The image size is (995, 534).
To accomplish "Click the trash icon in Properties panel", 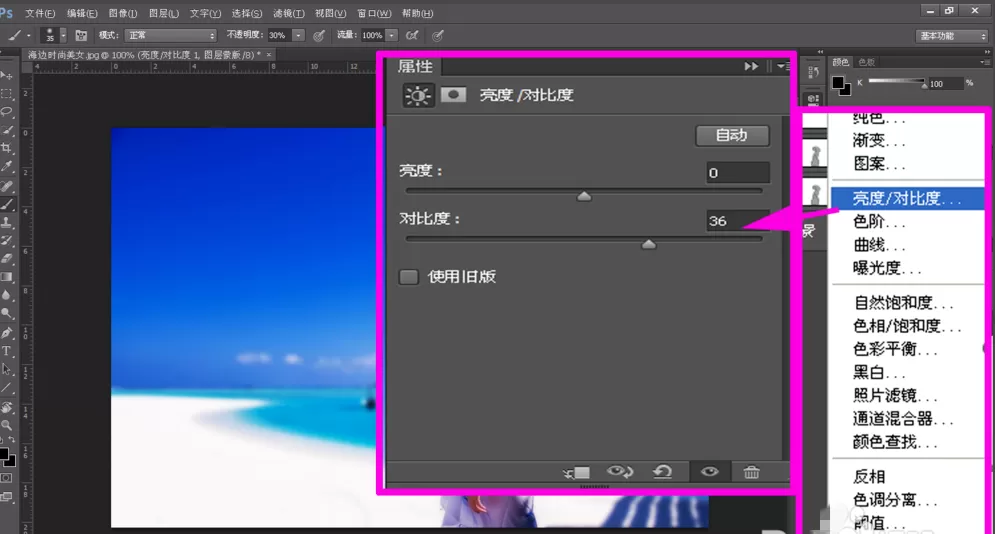I will coord(751,472).
